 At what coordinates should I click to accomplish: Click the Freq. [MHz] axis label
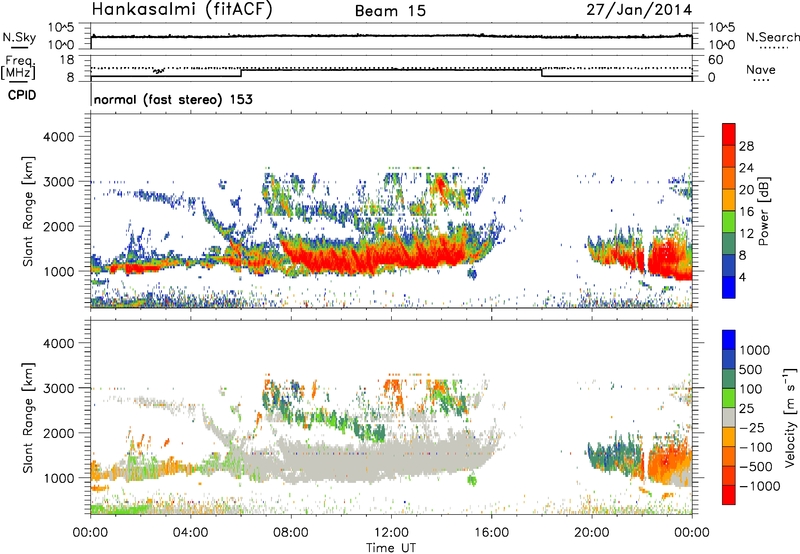coord(18,68)
